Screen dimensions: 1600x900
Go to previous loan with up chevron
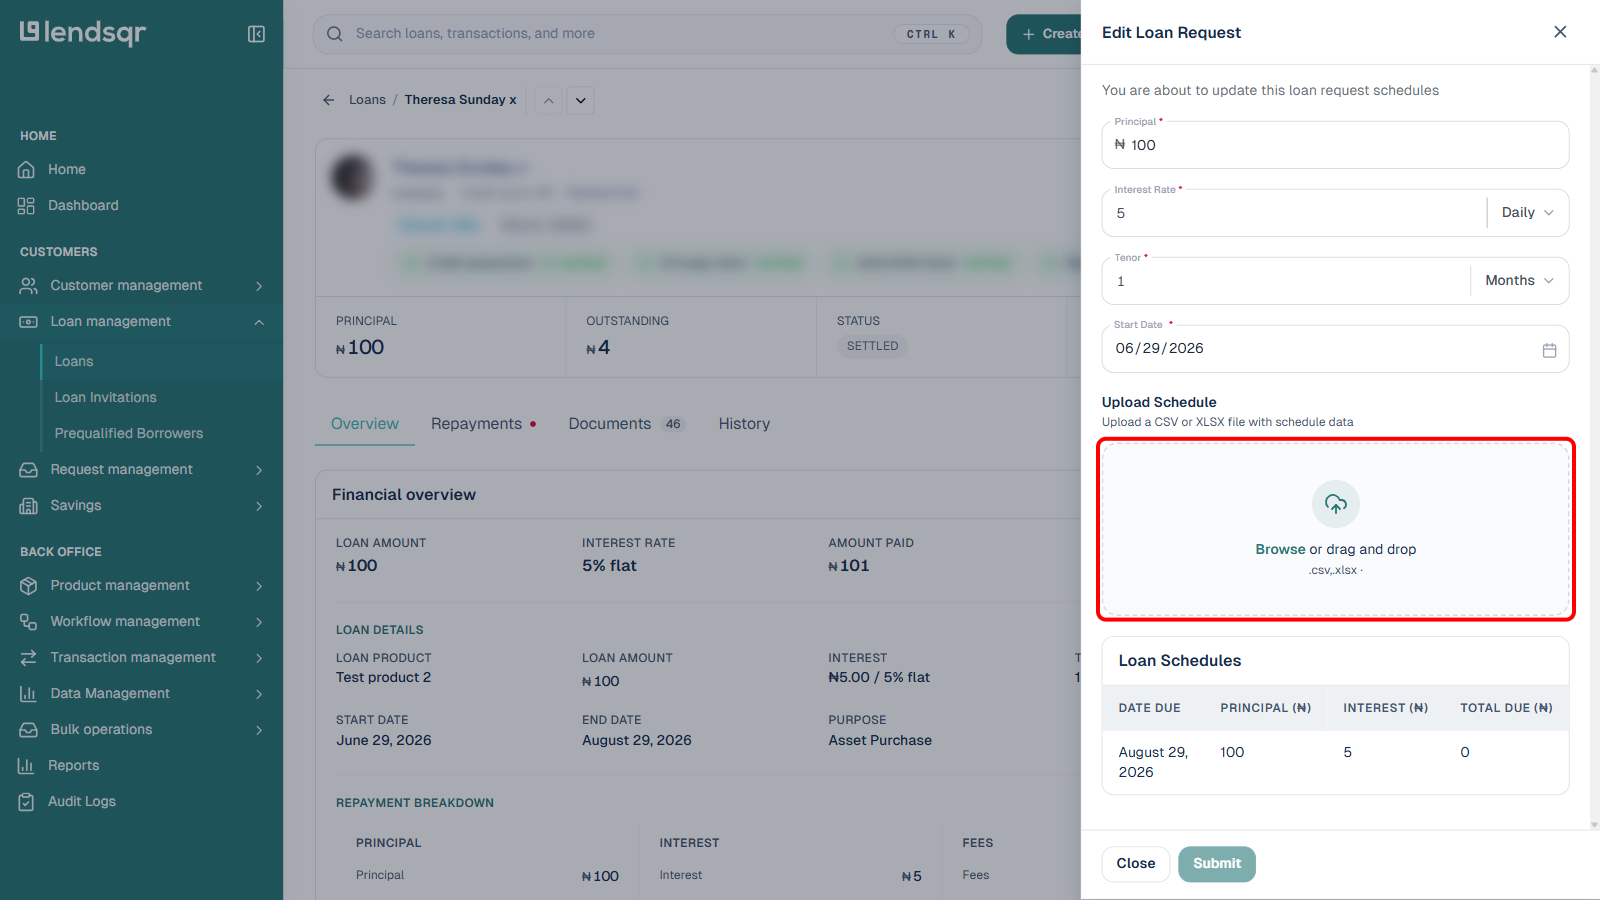point(548,100)
